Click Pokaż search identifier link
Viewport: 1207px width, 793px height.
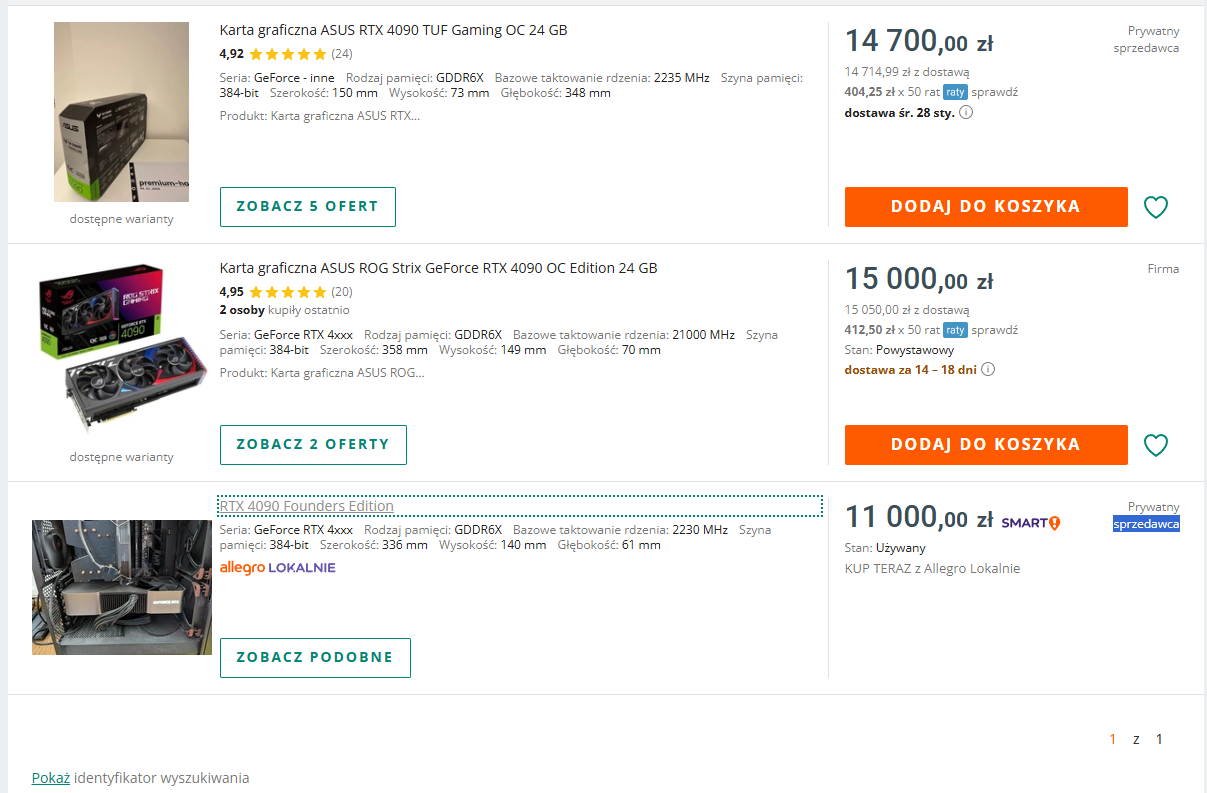[x=50, y=777]
